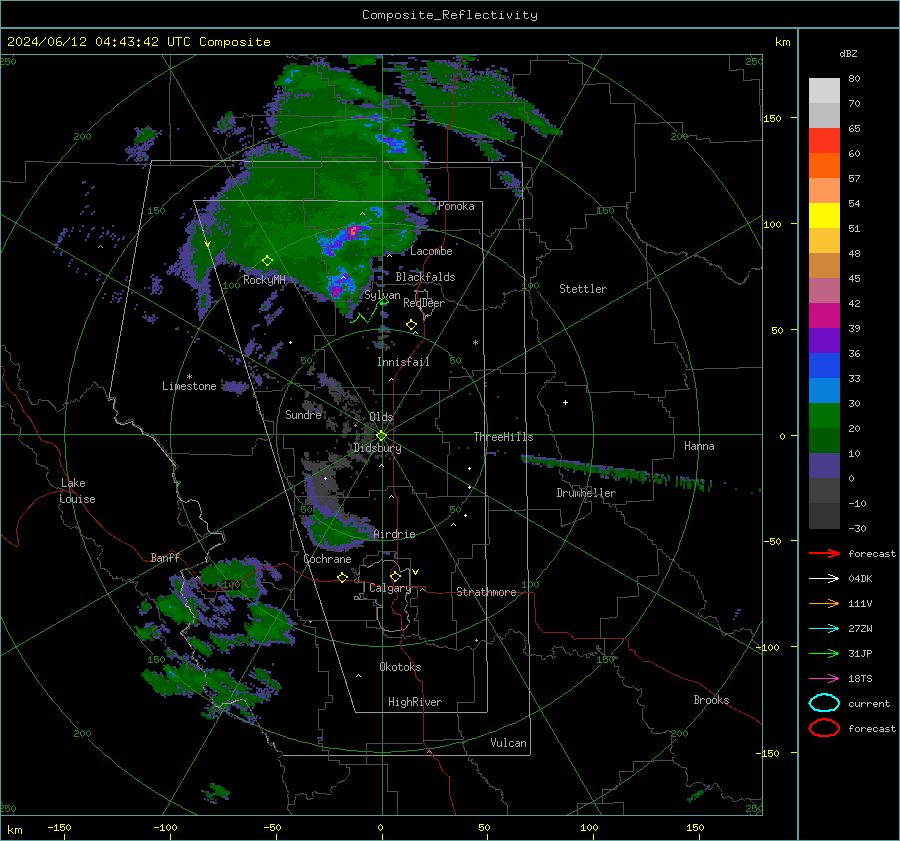Image resolution: width=900 pixels, height=841 pixels.
Task: Click the HighRiver label
Action: pyautogui.click(x=415, y=702)
